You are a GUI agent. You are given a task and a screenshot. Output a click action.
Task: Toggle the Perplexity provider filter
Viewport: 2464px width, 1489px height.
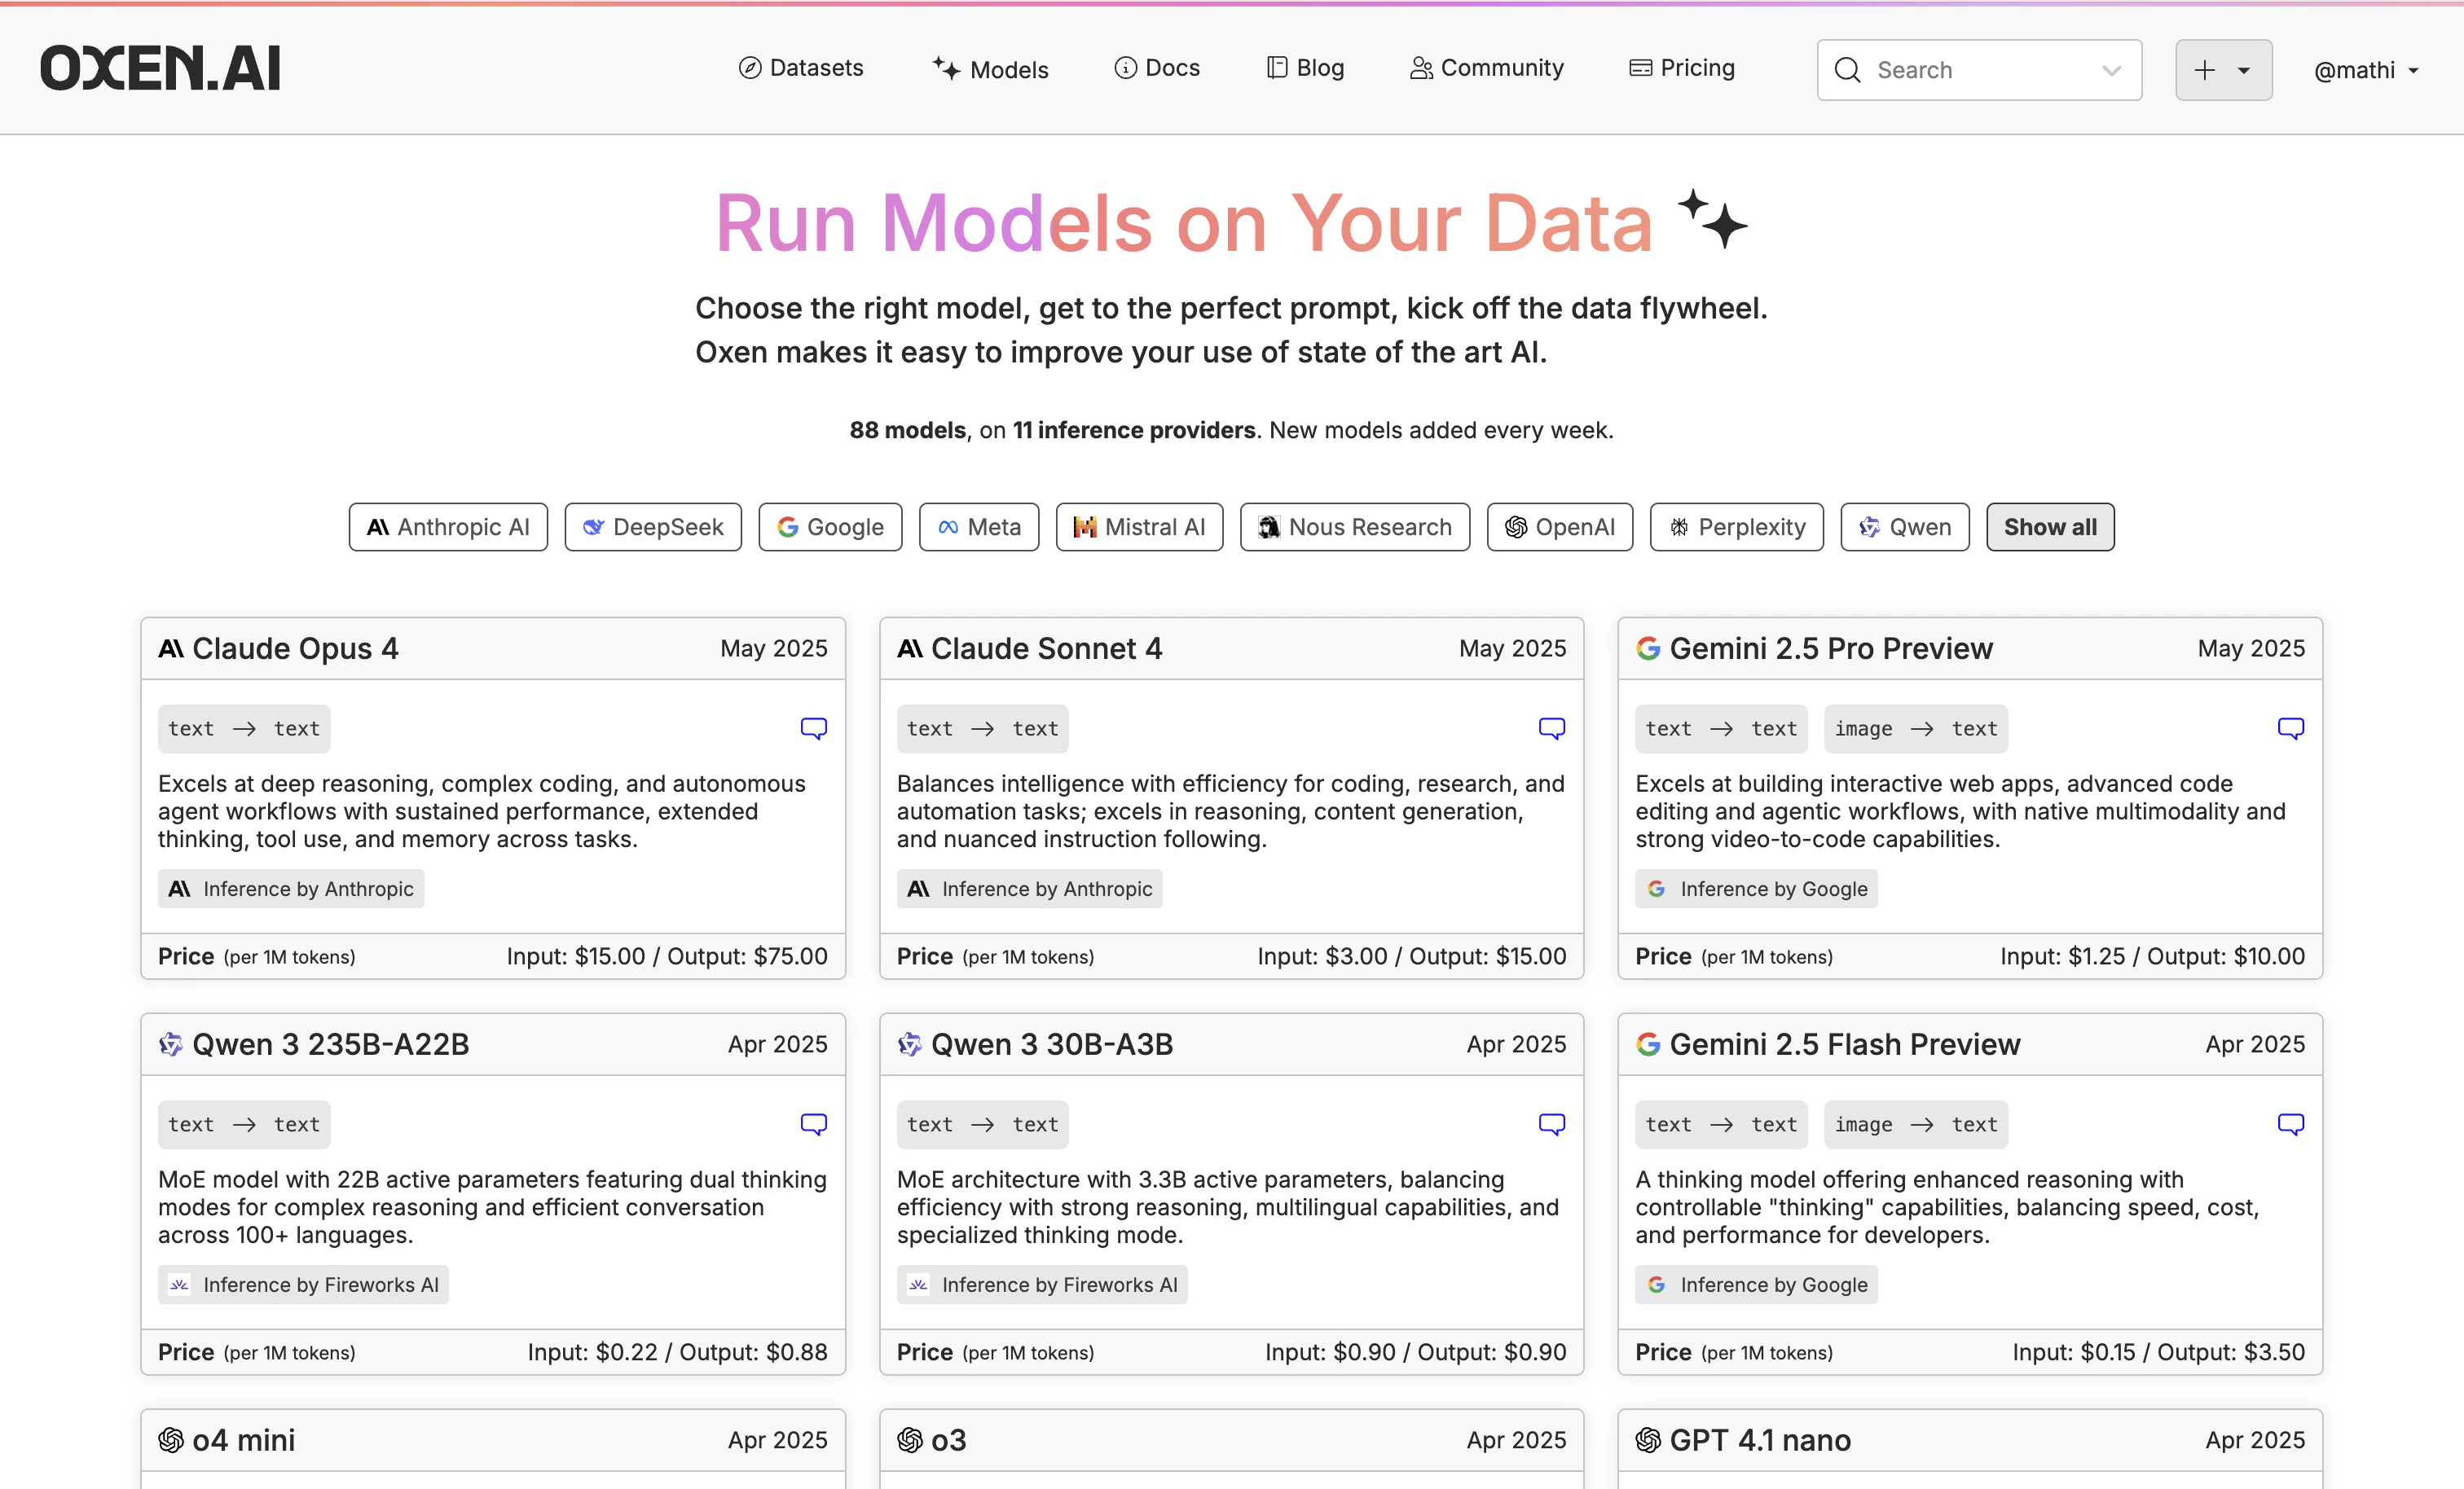pos(1736,527)
